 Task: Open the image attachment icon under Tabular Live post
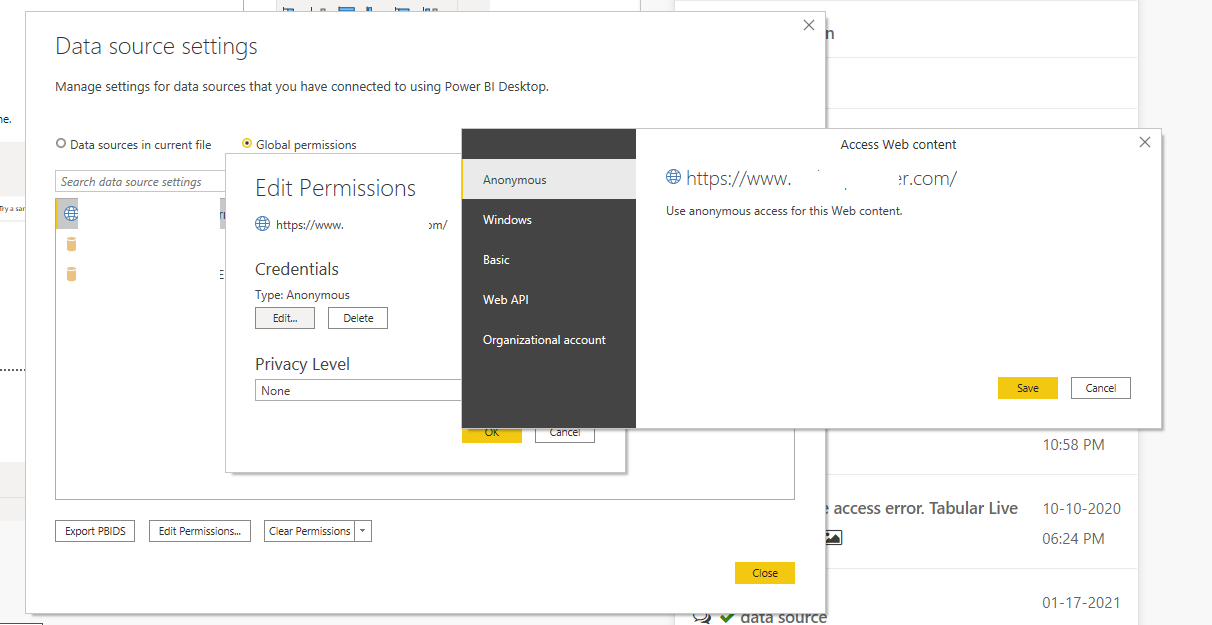pos(833,538)
